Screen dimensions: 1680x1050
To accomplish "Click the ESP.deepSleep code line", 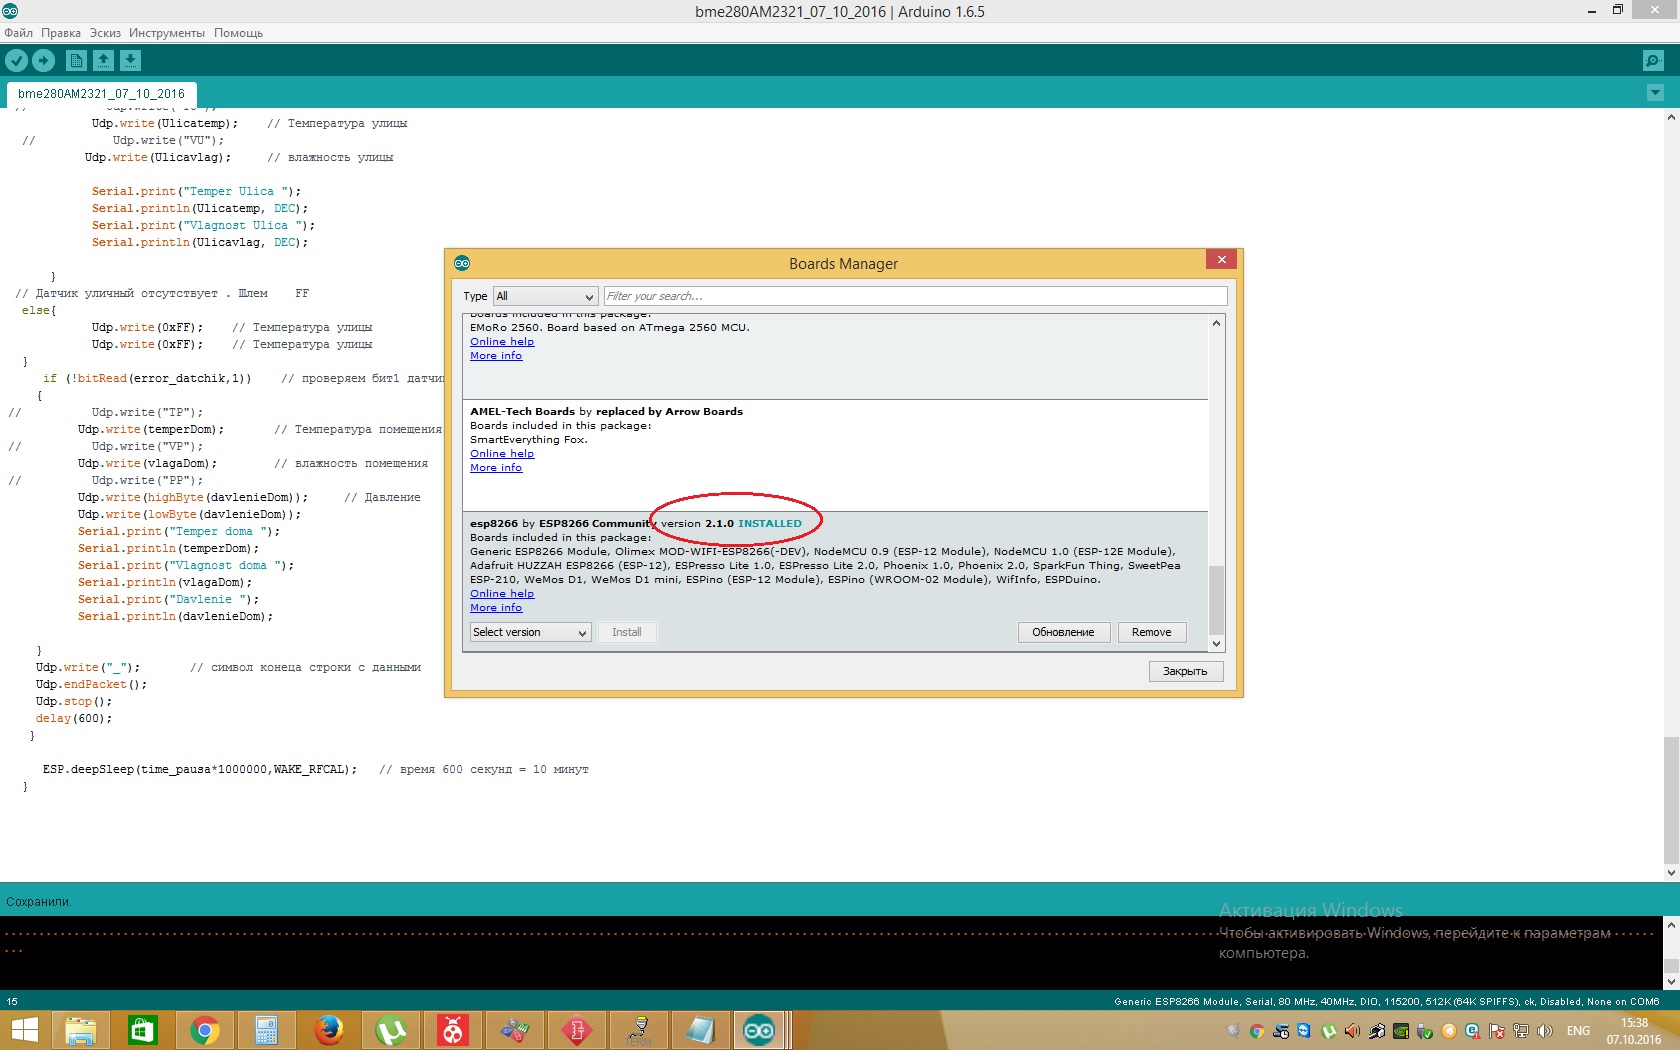I will (x=199, y=770).
